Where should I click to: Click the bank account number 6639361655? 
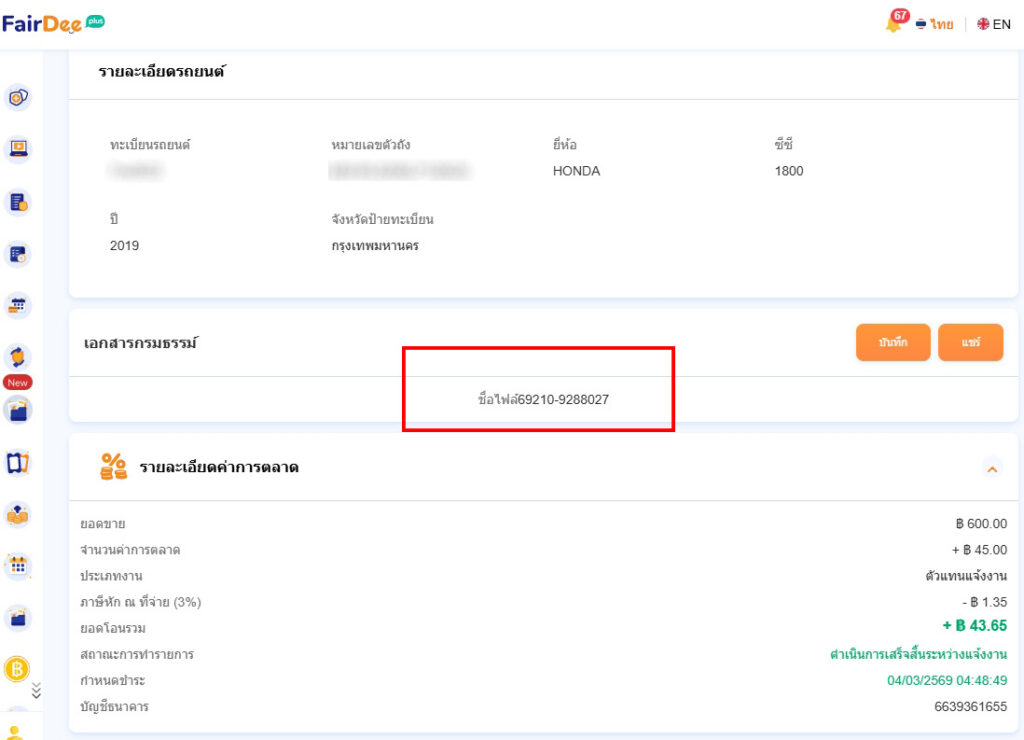(x=970, y=707)
